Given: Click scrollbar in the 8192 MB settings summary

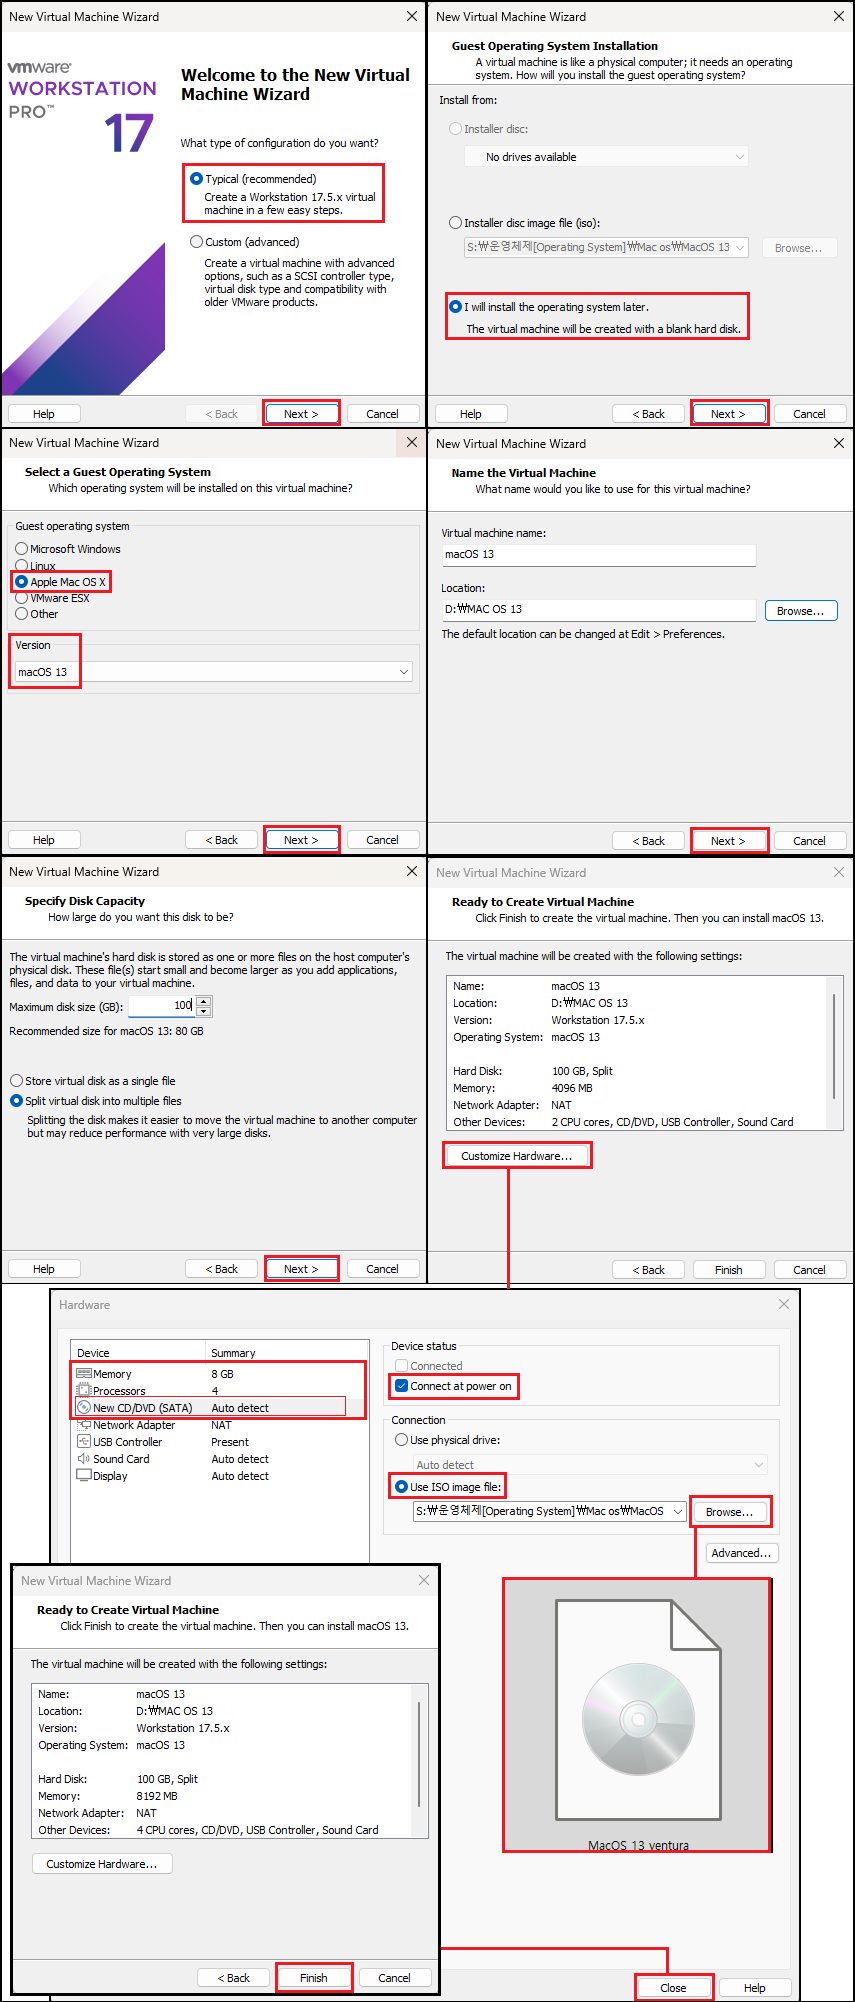Looking at the screenshot, I should [x=419, y=1754].
